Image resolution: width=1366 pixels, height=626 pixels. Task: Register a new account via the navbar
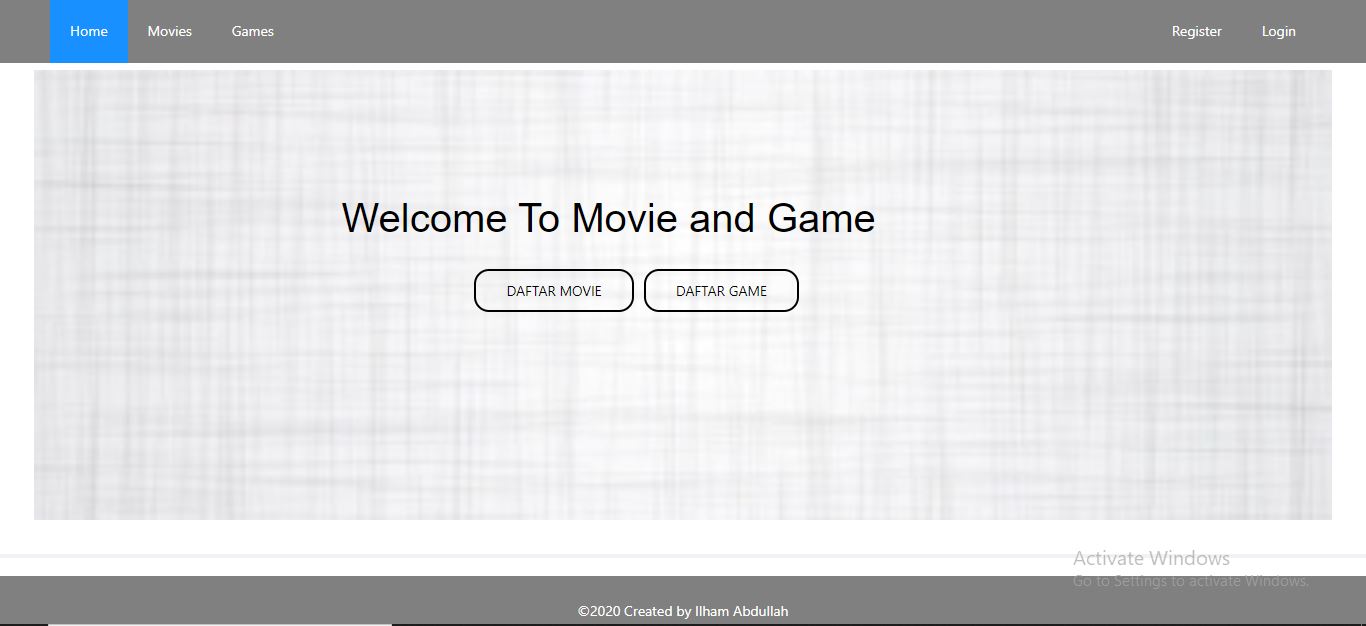1196,31
